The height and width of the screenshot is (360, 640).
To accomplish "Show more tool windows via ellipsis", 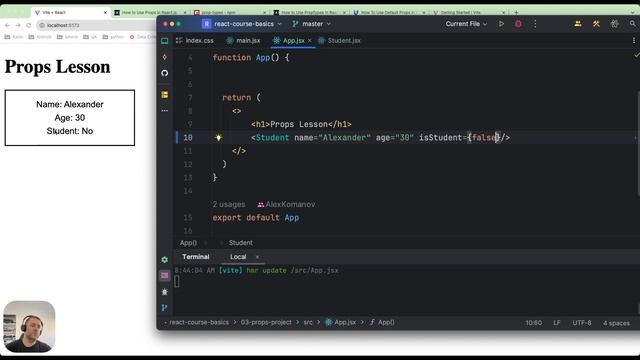I will click(x=164, y=111).
